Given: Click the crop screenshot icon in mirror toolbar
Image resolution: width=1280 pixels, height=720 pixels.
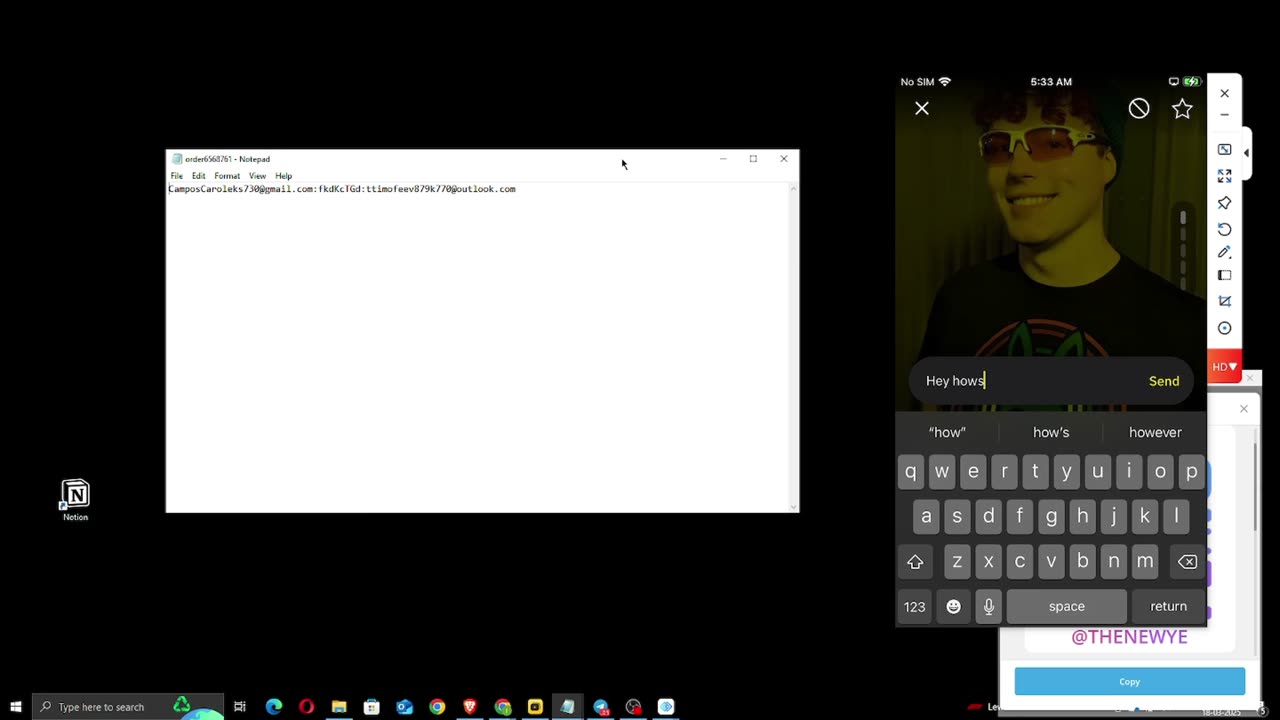Looking at the screenshot, I should click(x=1224, y=301).
